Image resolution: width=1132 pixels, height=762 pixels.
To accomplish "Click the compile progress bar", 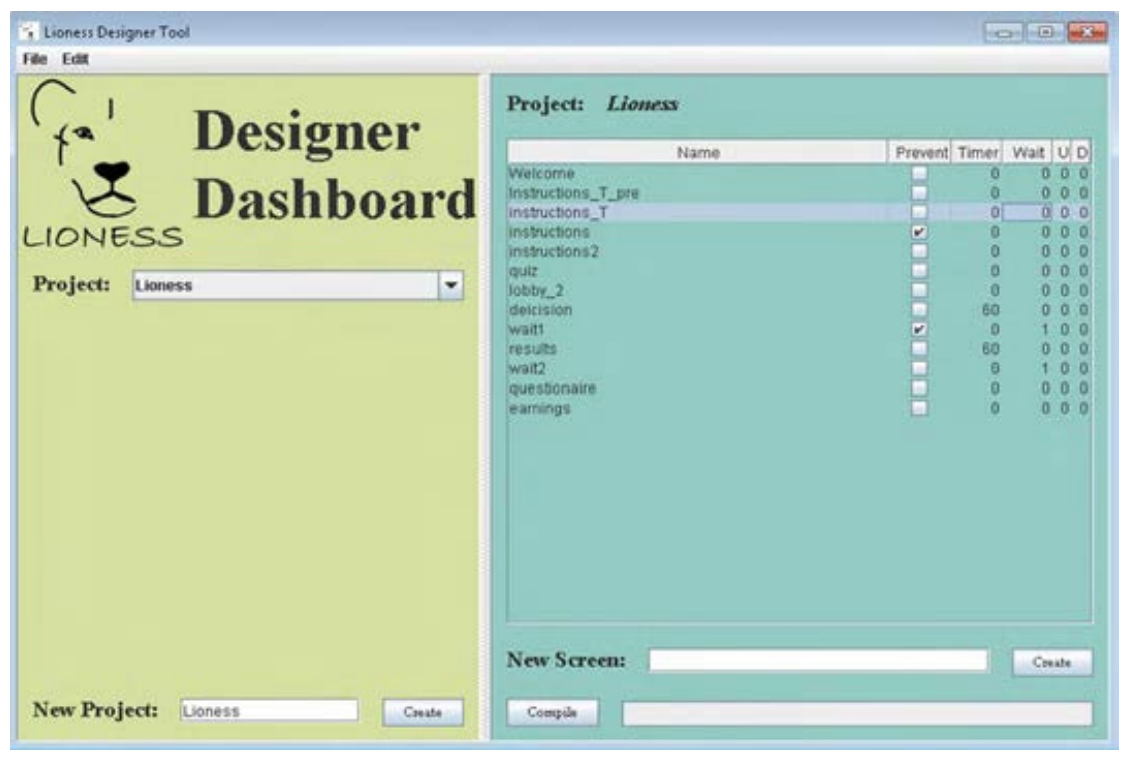I will point(857,713).
